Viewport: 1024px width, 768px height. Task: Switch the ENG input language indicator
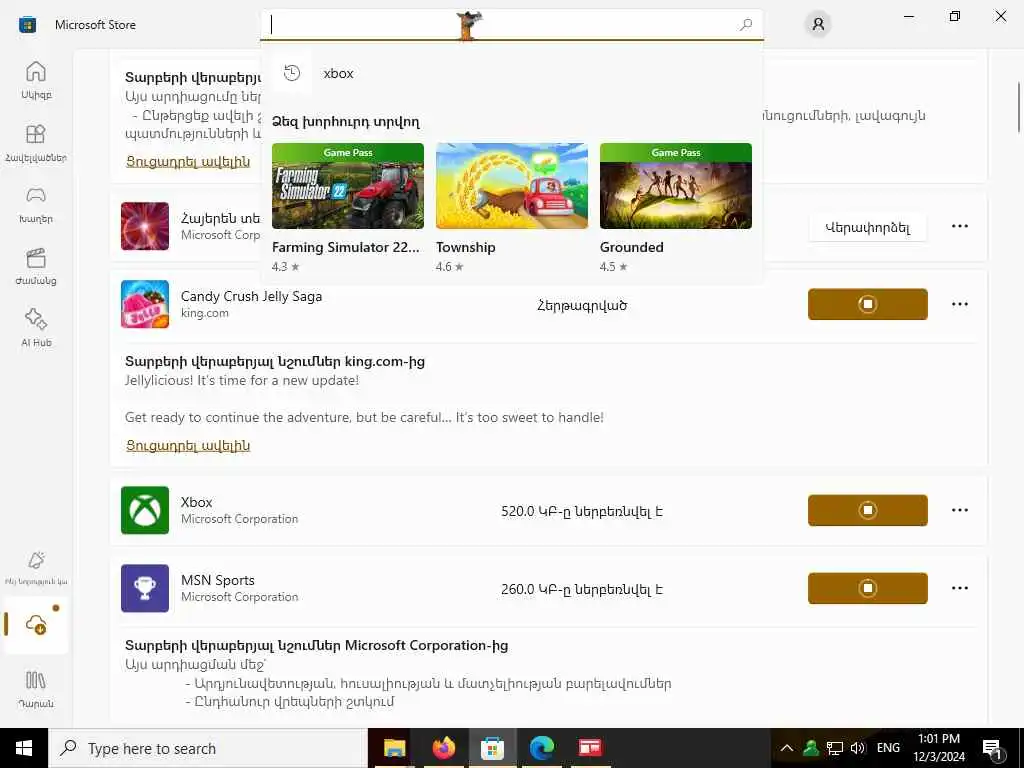888,748
